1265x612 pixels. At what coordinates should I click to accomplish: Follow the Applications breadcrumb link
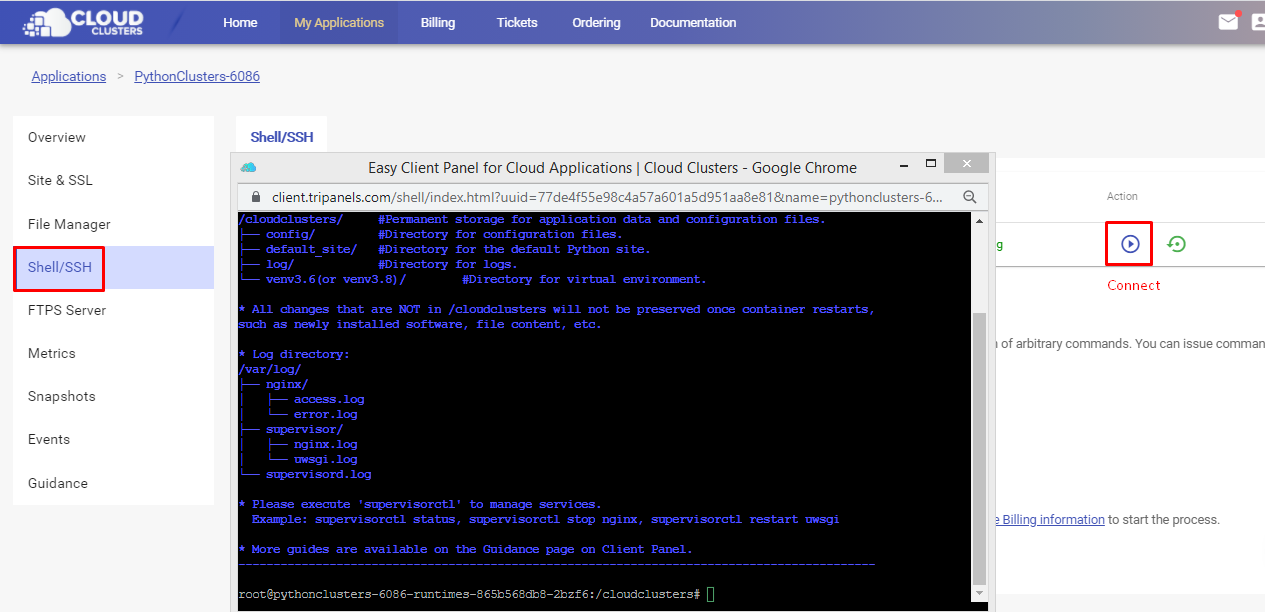(69, 76)
